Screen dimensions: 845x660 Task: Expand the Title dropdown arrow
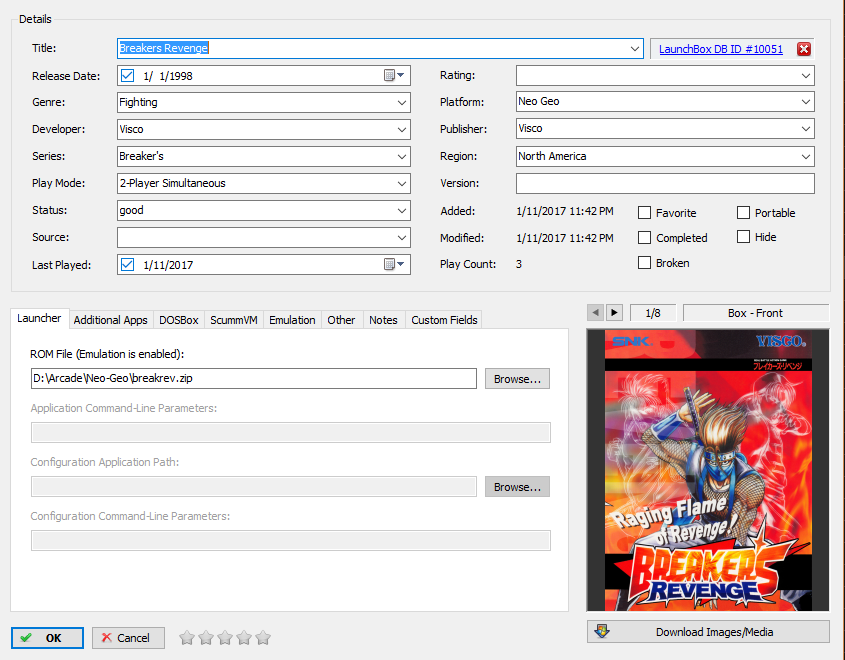(635, 48)
